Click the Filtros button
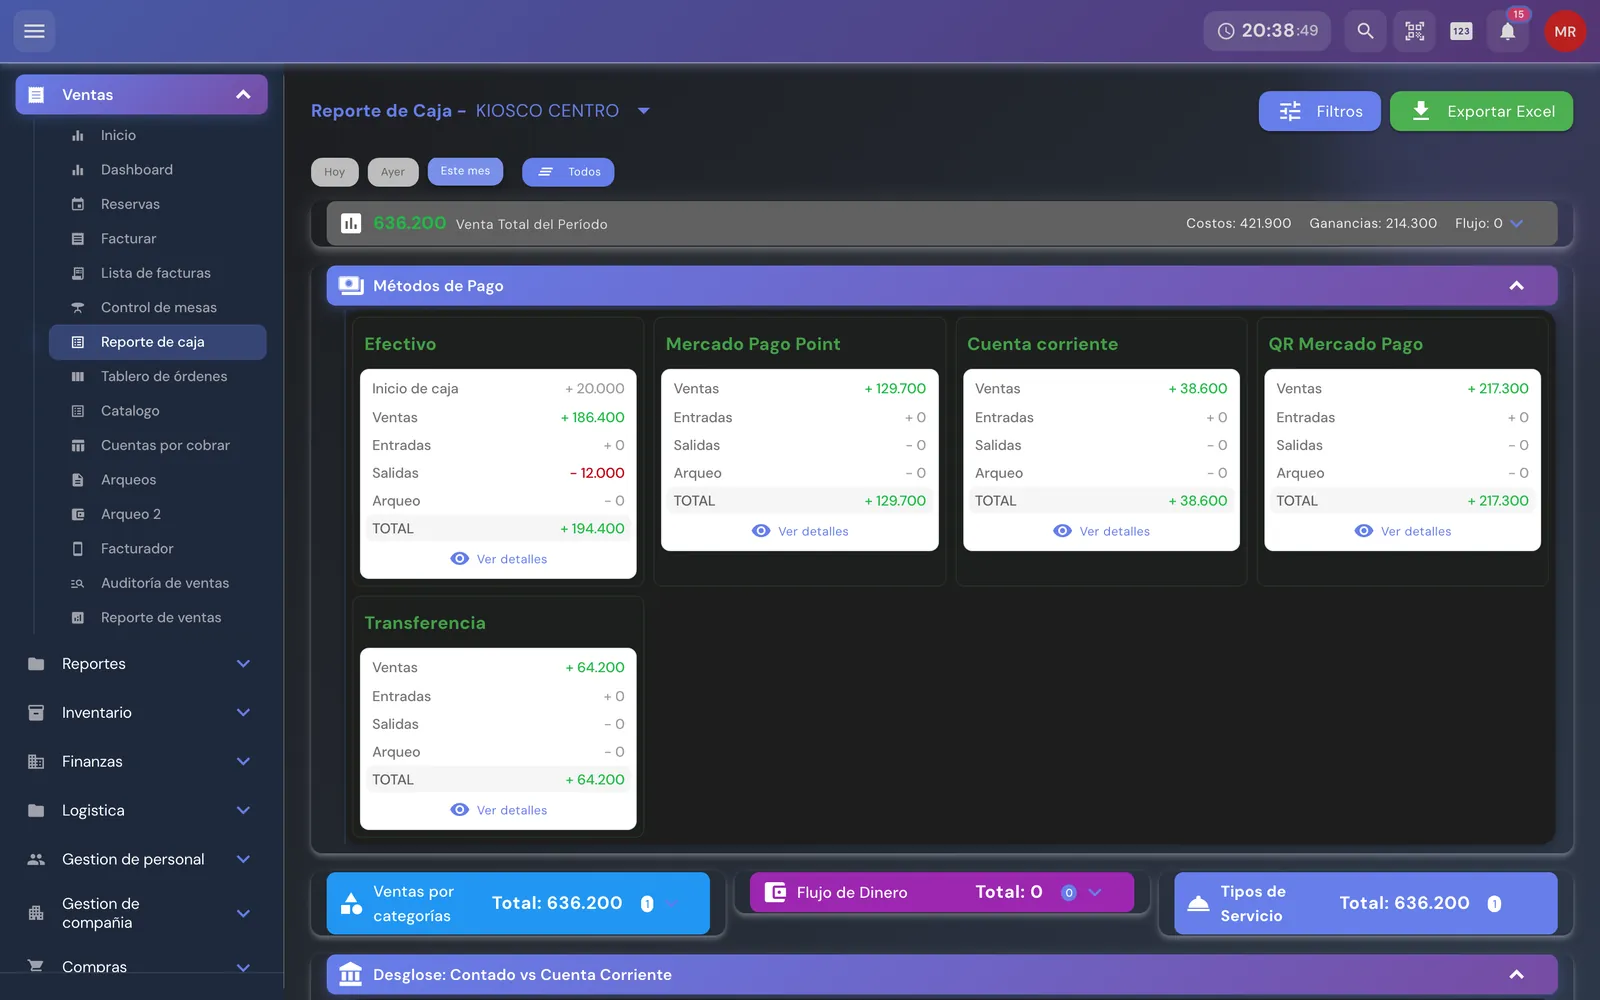Image resolution: width=1600 pixels, height=1000 pixels. point(1319,111)
